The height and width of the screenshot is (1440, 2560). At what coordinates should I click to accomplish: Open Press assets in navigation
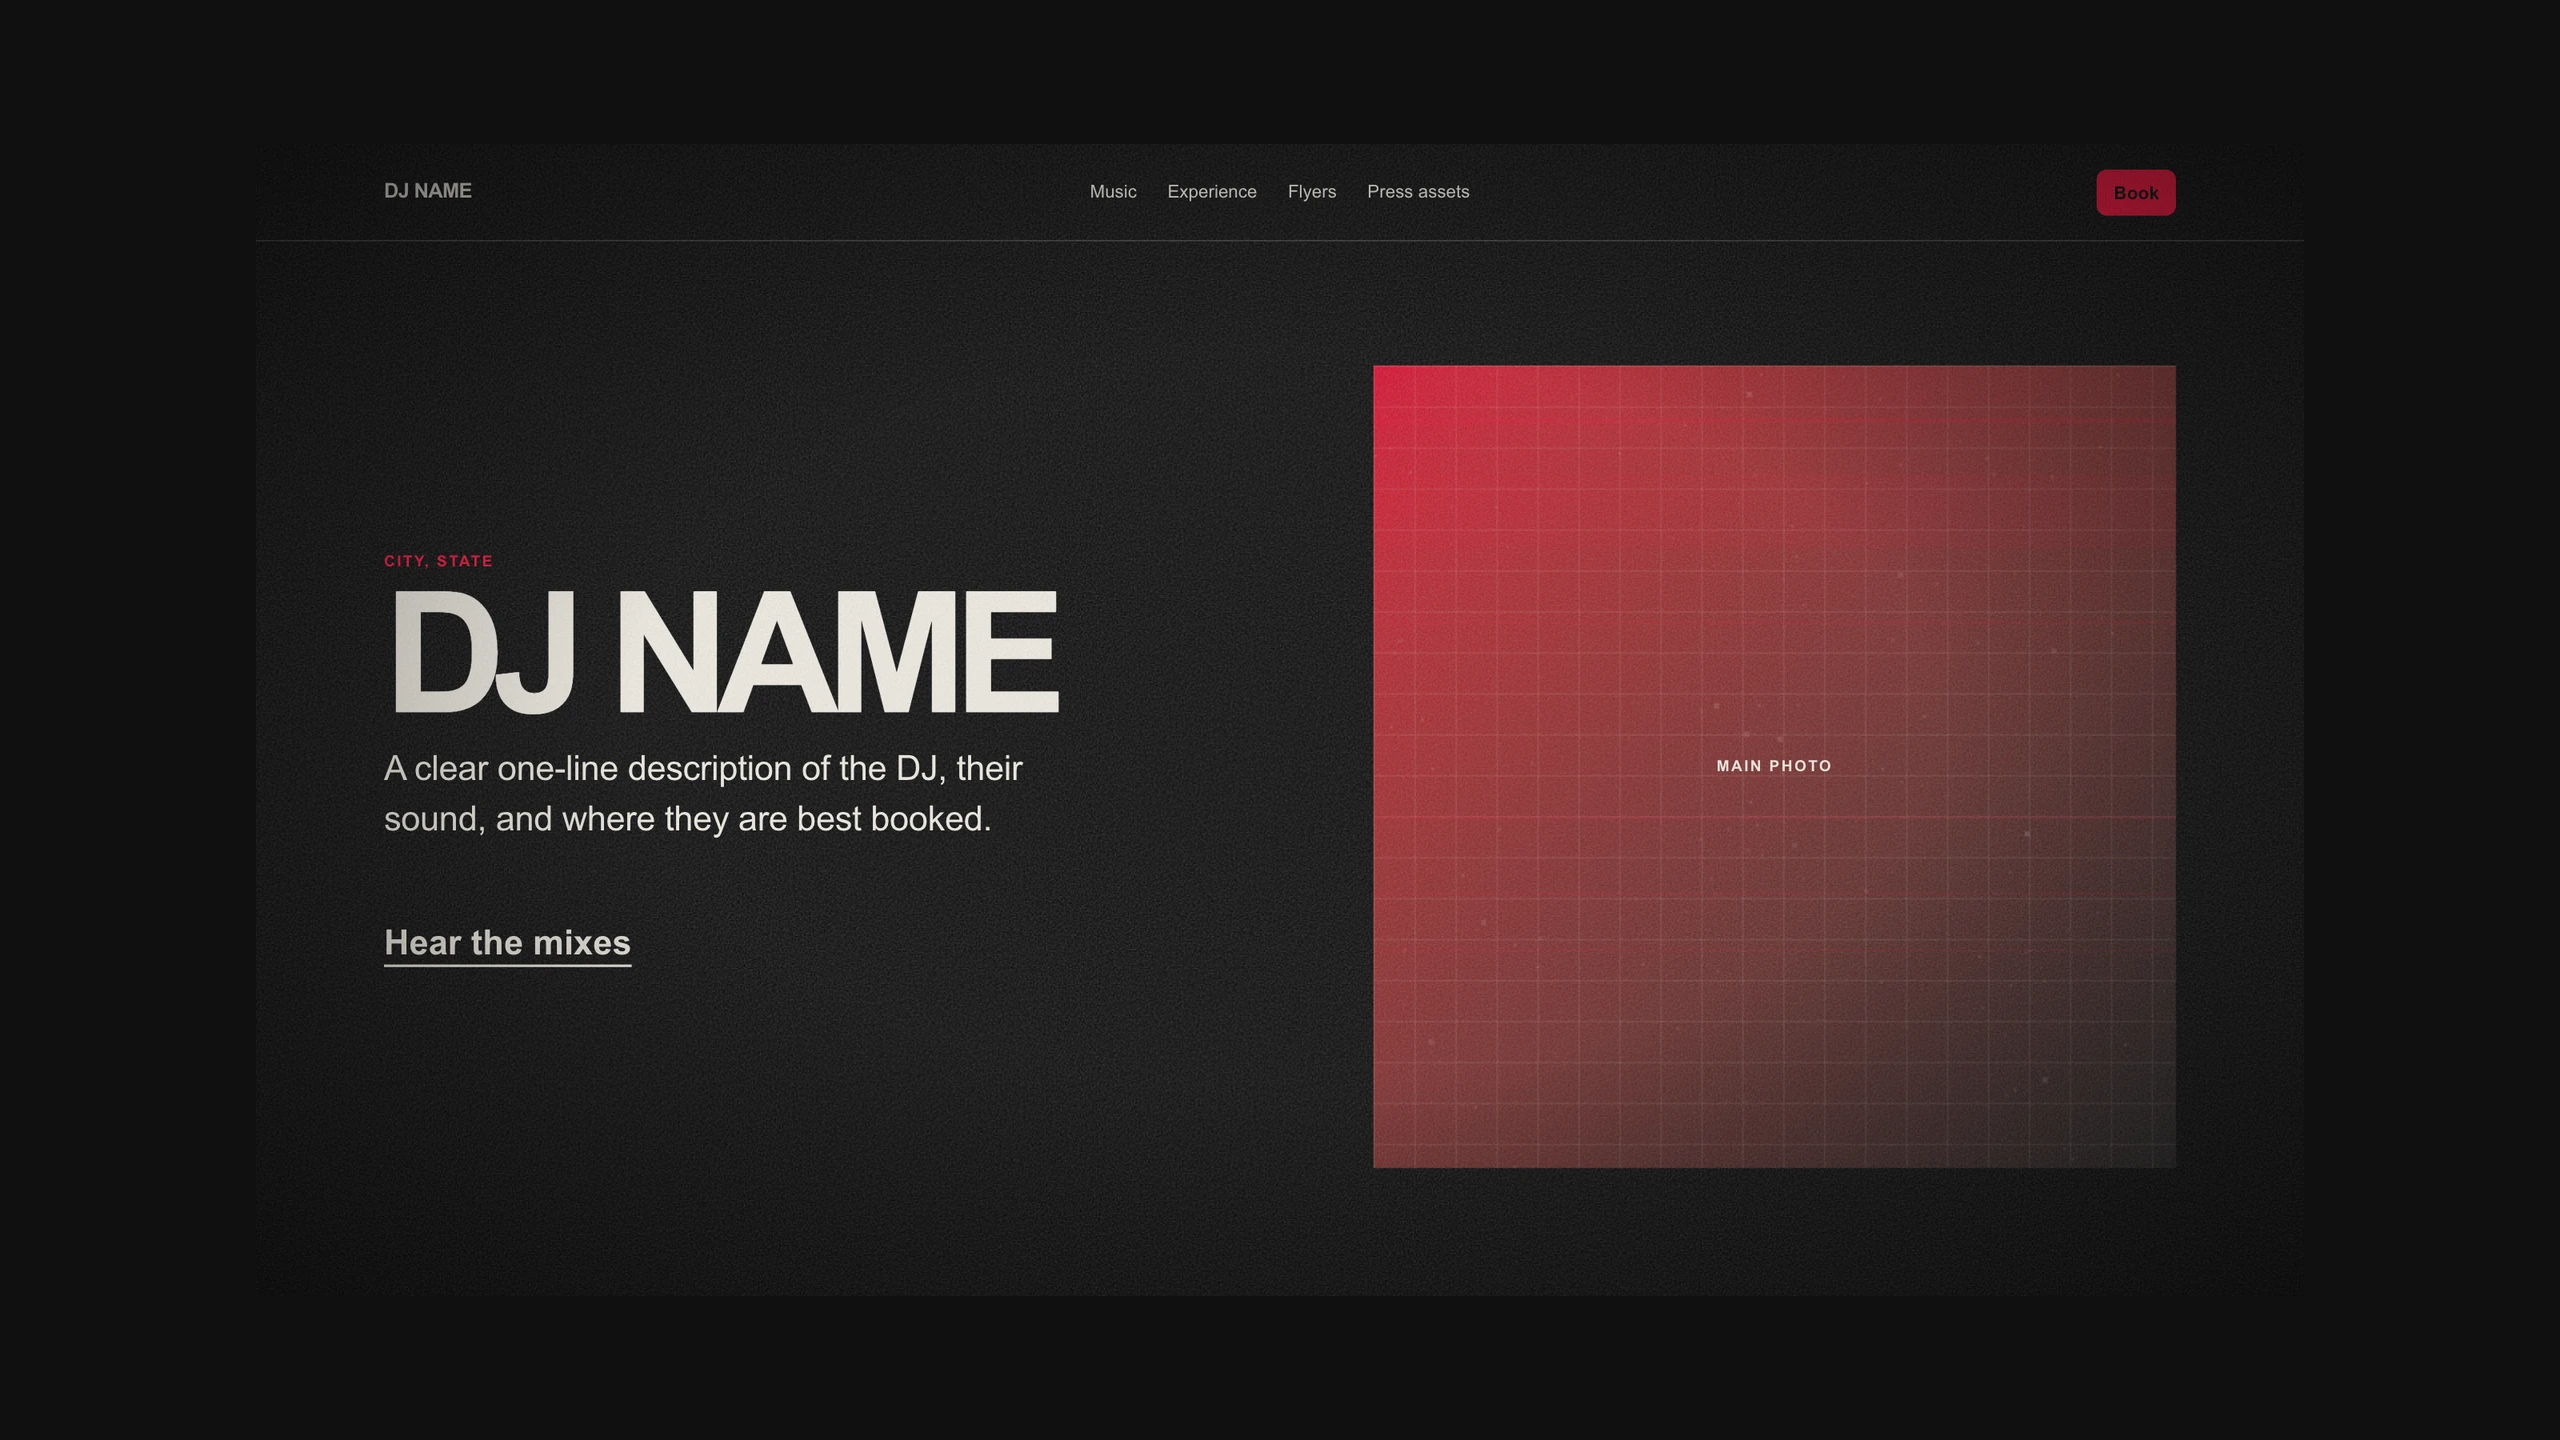pyautogui.click(x=1418, y=192)
